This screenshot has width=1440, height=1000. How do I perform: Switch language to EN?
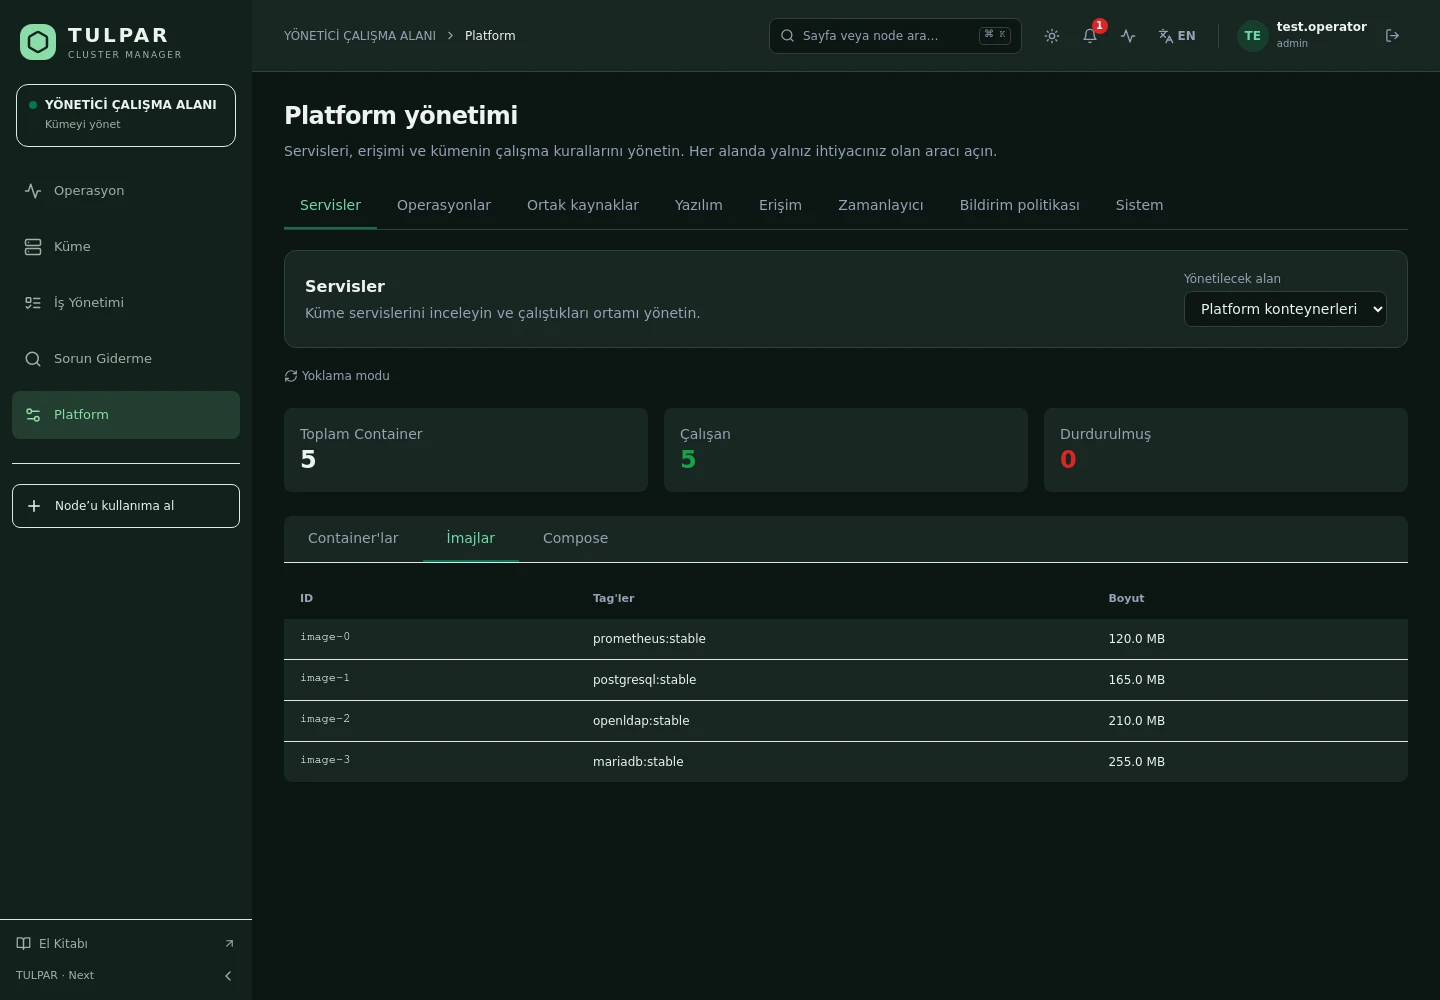1177,36
